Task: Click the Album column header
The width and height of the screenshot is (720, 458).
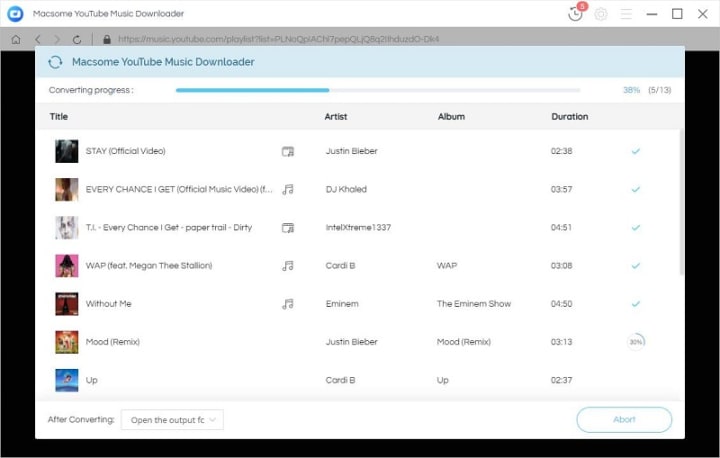Action: pos(451,117)
